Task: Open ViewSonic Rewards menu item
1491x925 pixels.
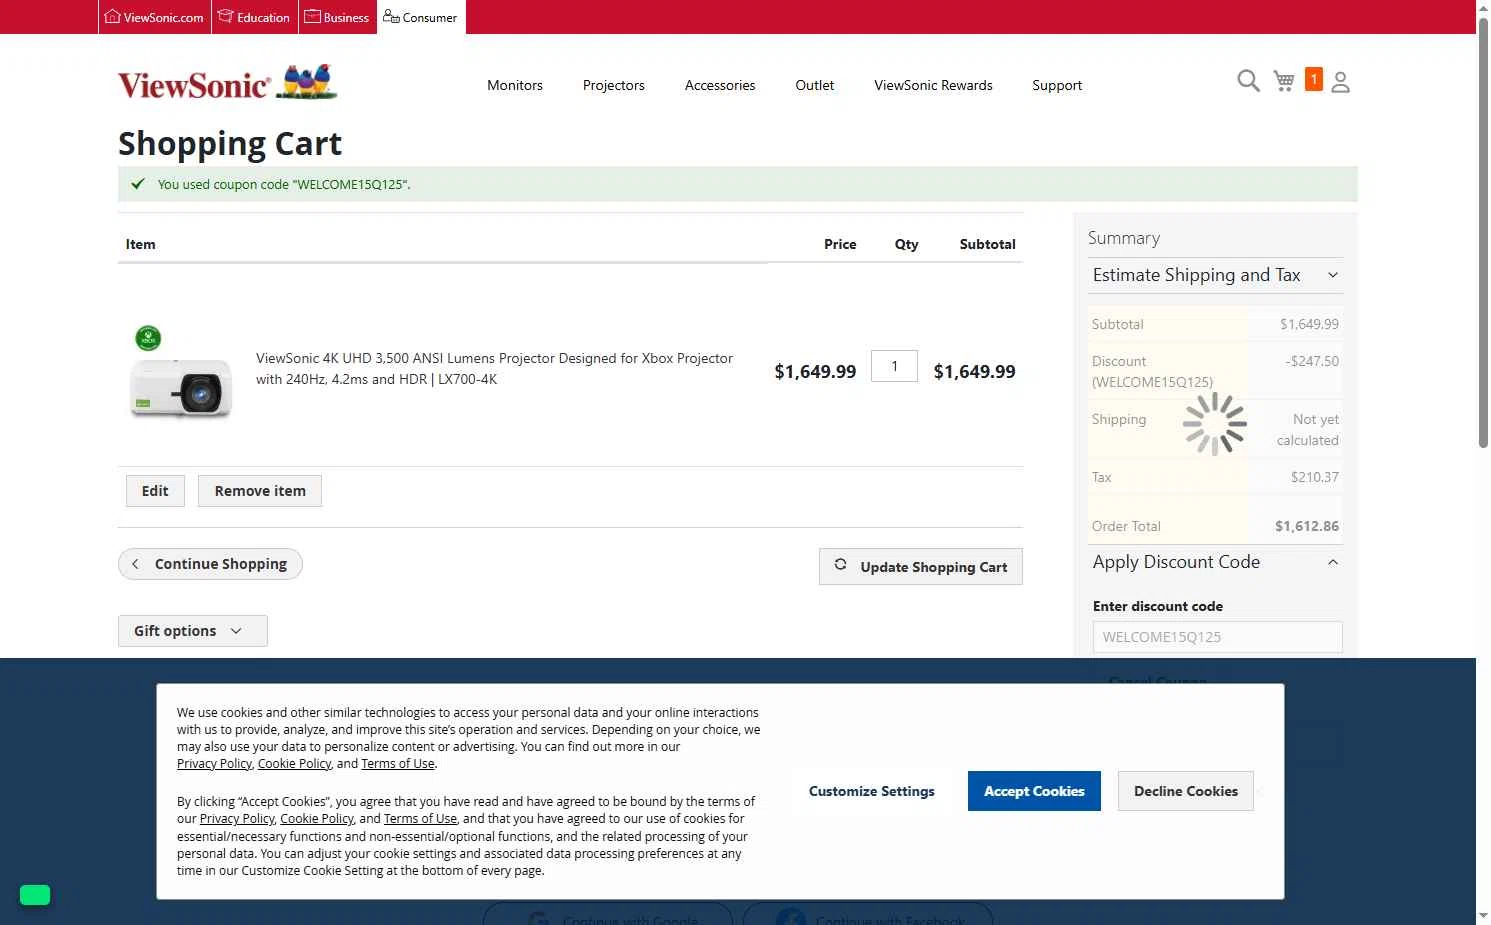Action: [x=933, y=85]
